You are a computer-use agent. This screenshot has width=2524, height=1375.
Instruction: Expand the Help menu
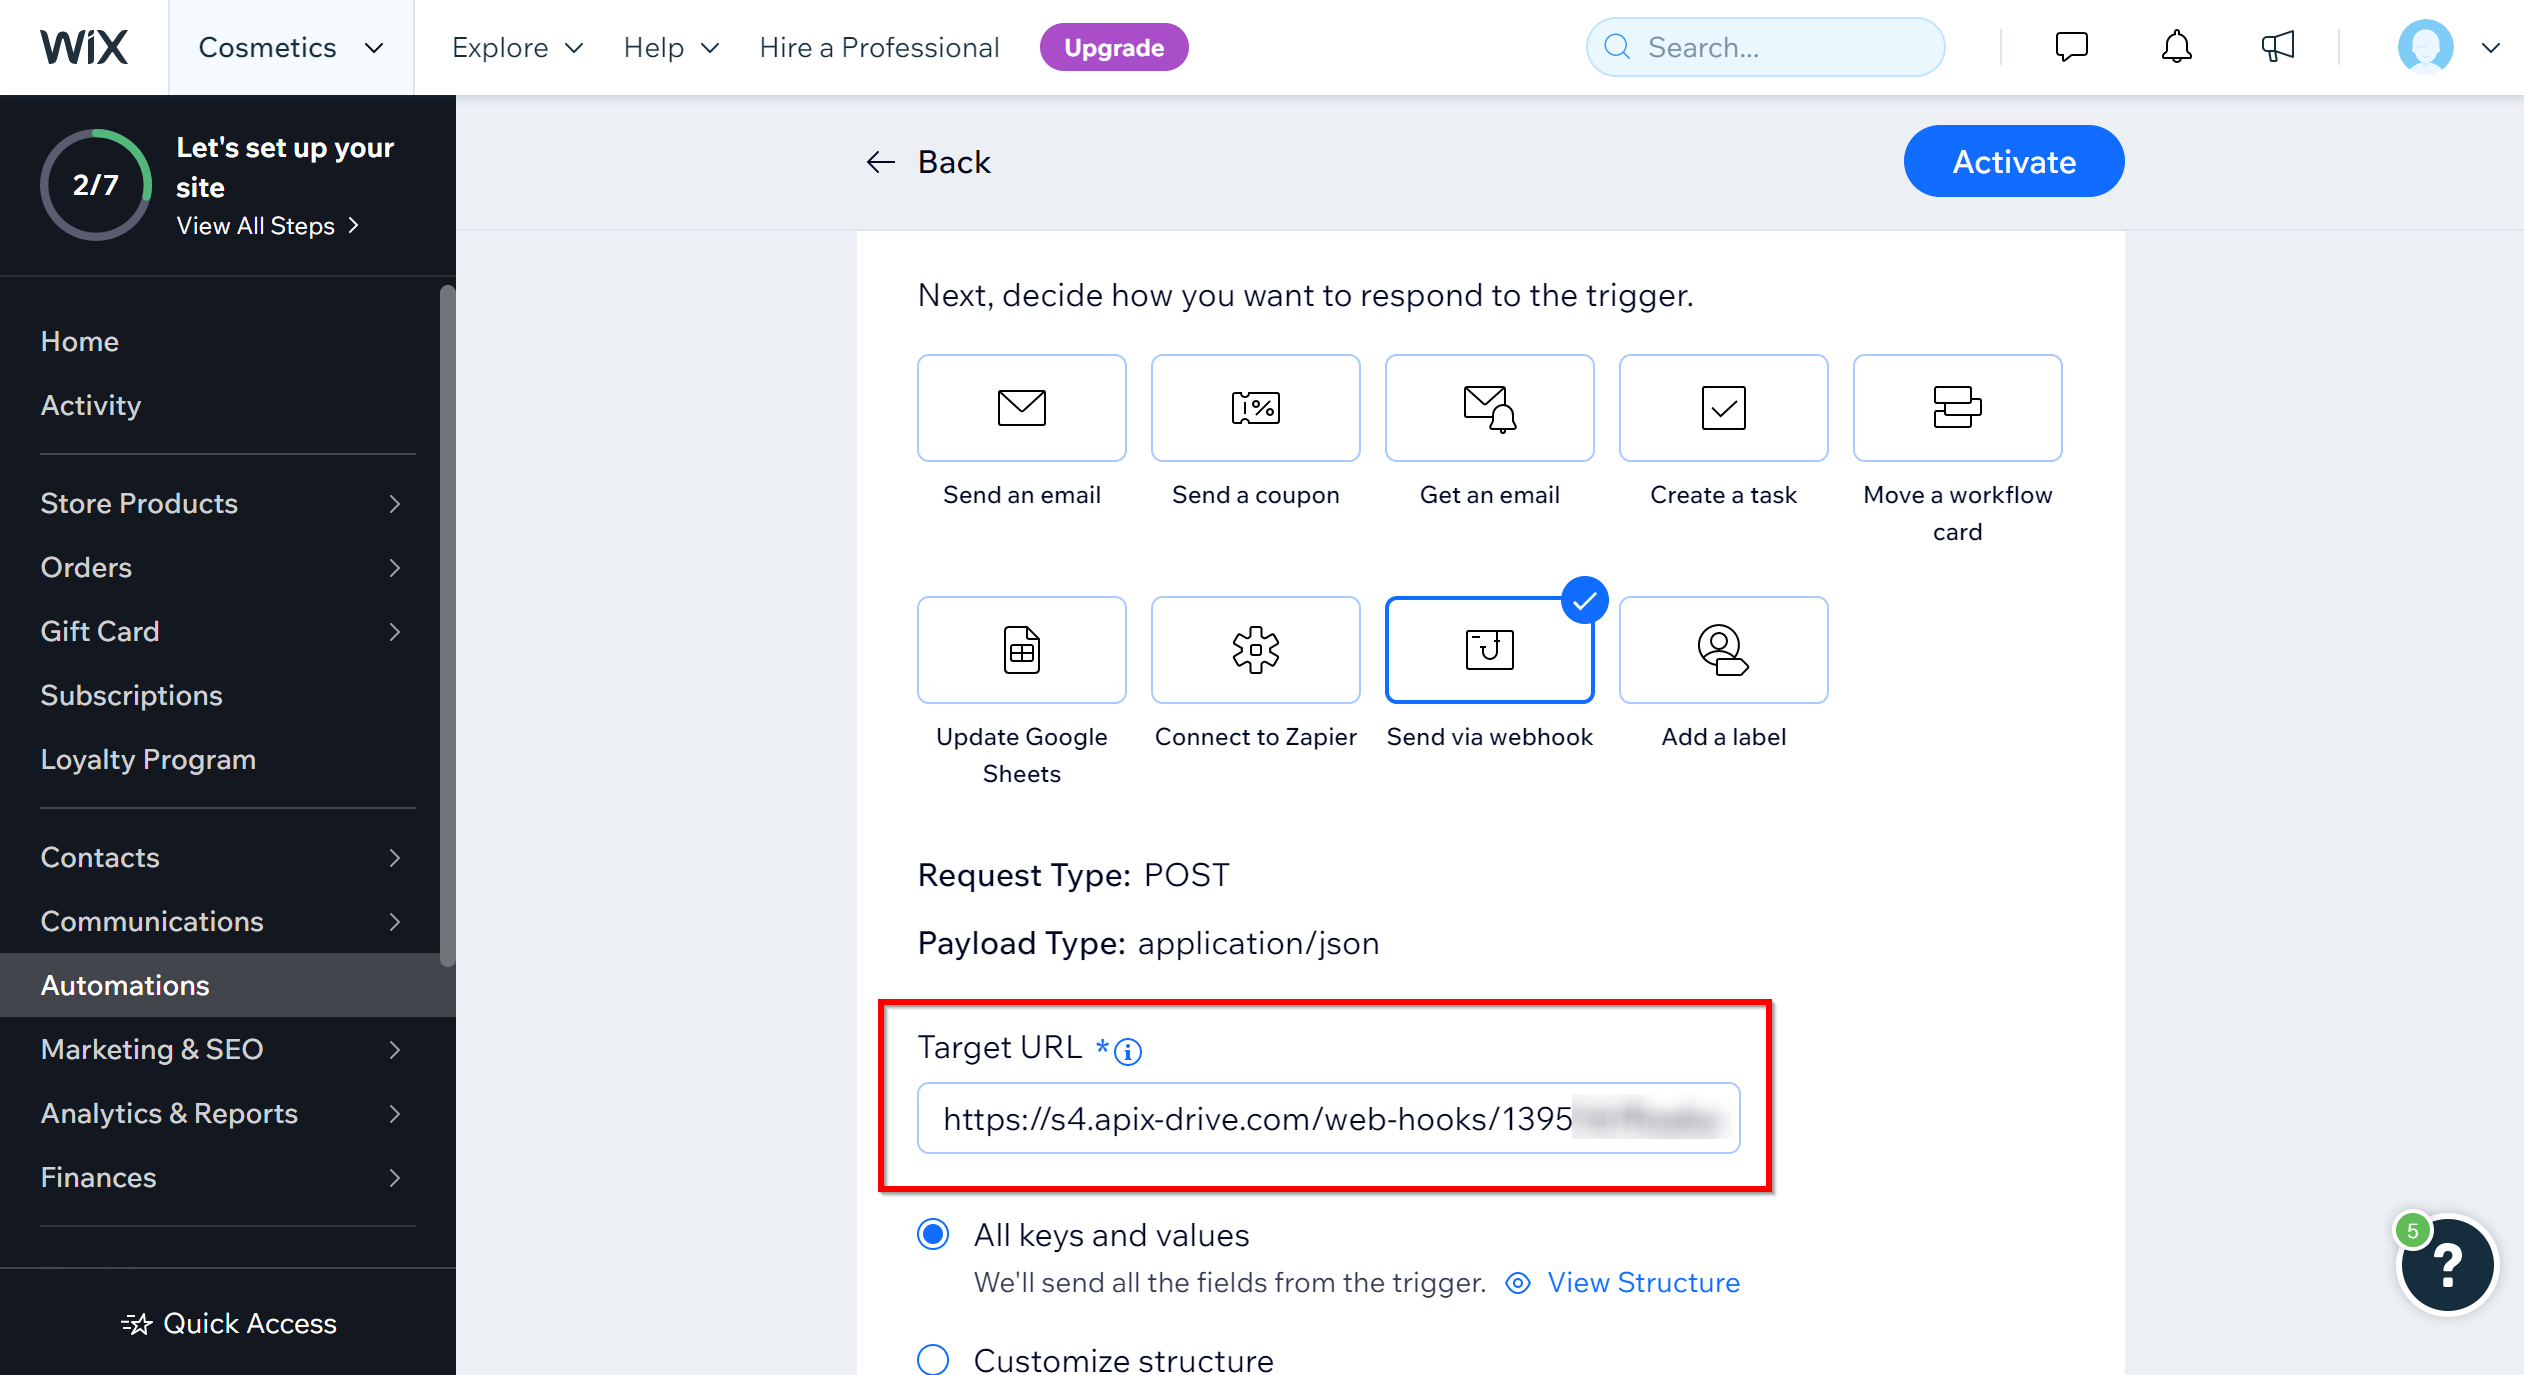(671, 47)
